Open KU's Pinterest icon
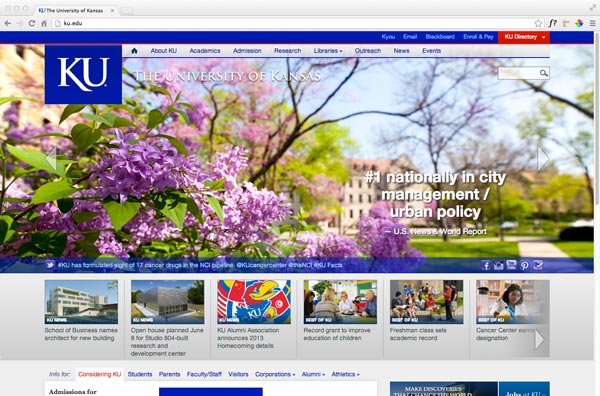The image size is (600, 396). click(525, 265)
